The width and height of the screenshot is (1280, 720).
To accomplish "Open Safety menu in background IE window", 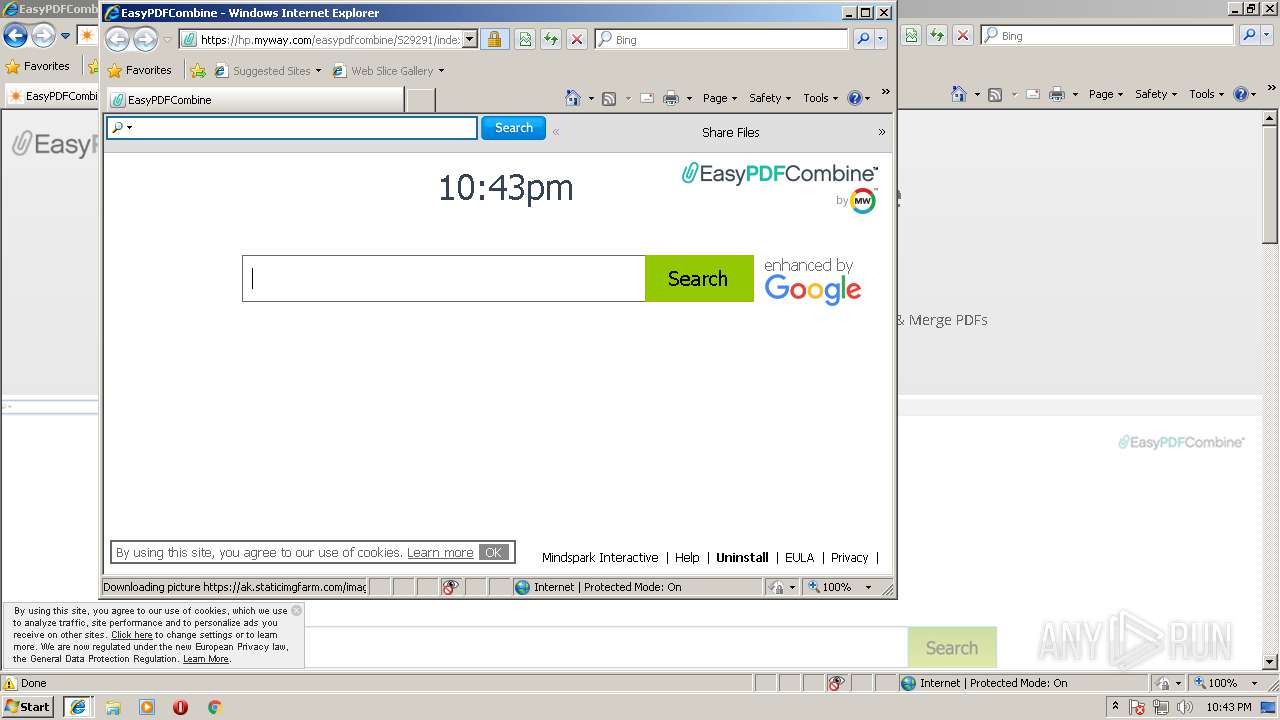I will pos(1156,94).
